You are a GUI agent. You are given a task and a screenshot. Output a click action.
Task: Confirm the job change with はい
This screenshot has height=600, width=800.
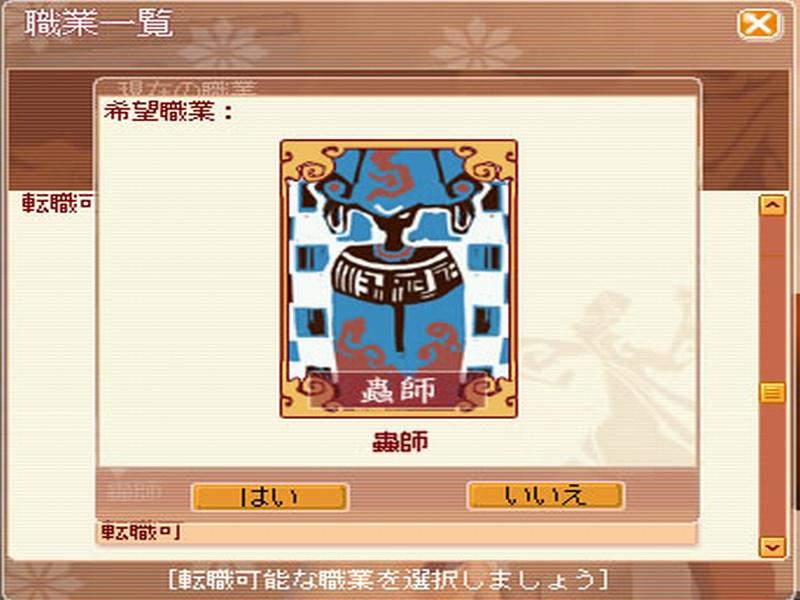[x=270, y=496]
